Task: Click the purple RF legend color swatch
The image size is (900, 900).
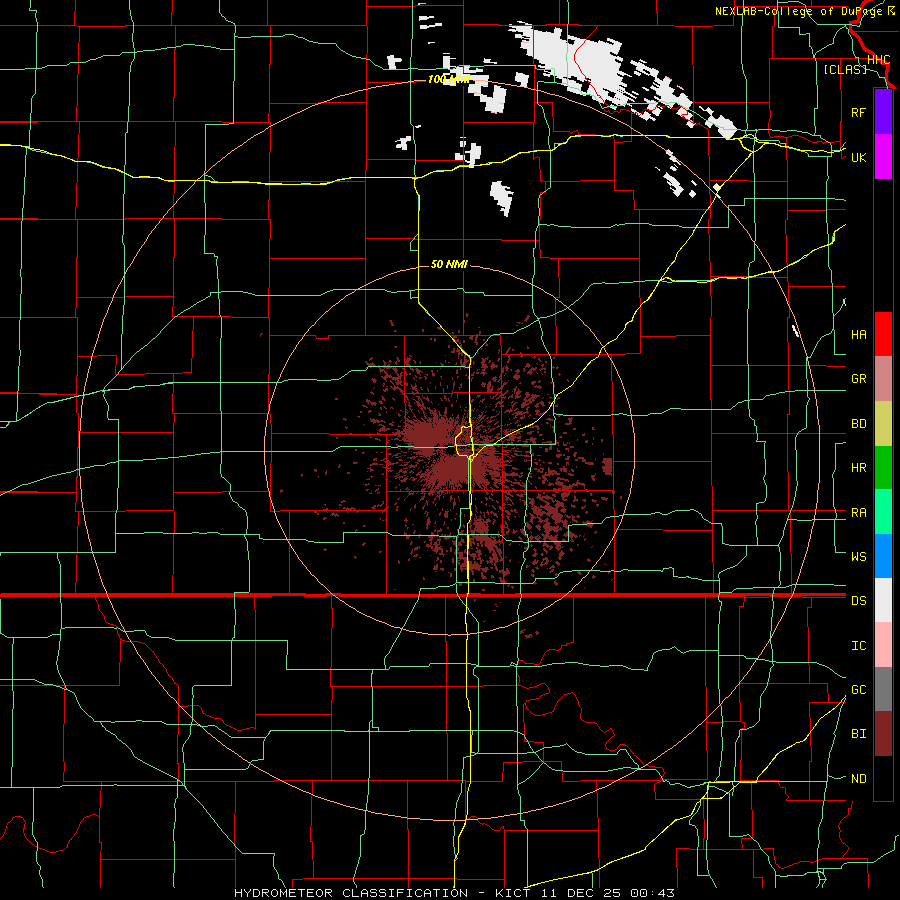Action: click(883, 112)
